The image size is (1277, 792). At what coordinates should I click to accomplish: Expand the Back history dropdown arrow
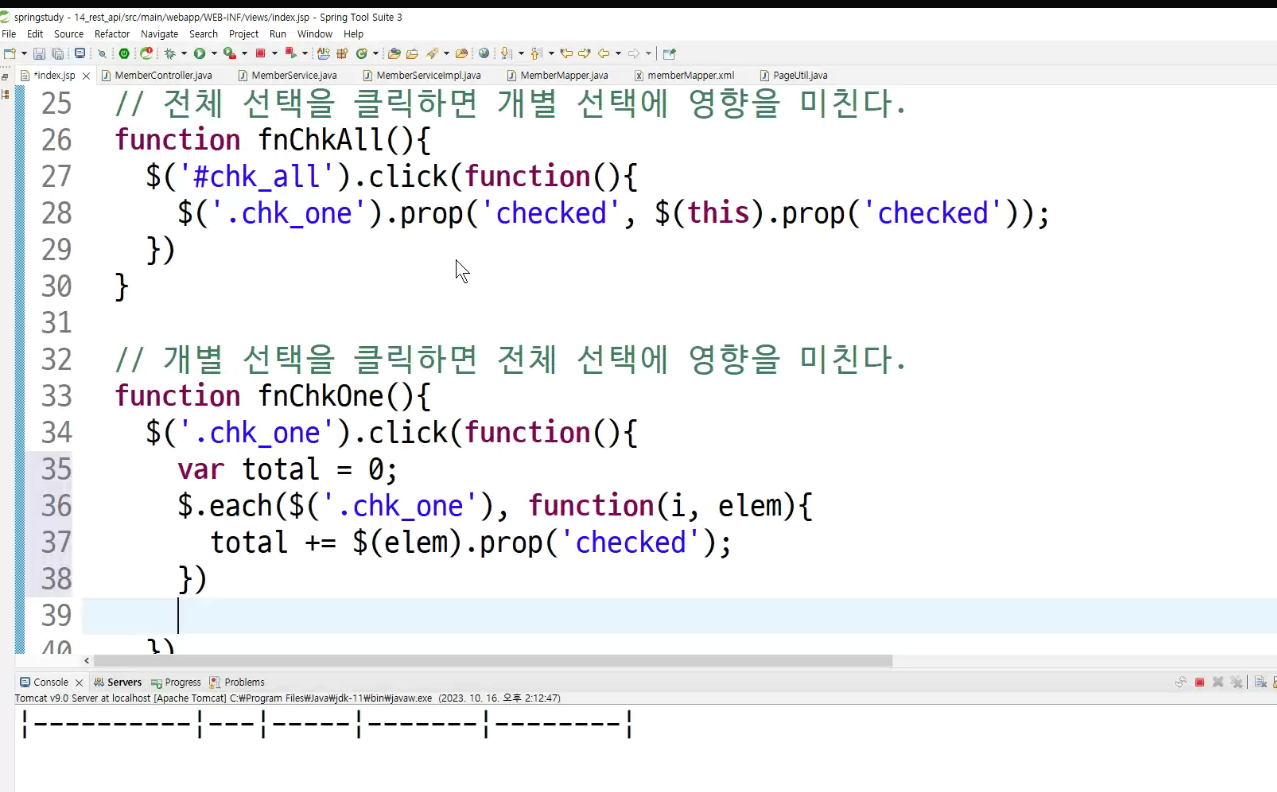[618, 53]
